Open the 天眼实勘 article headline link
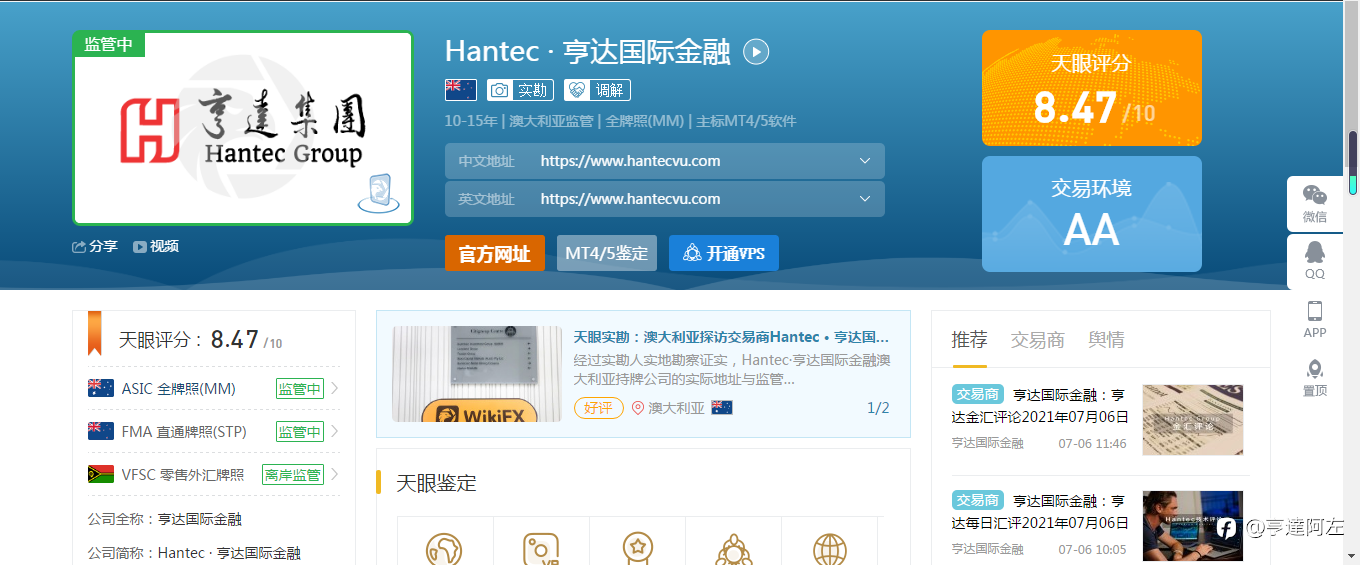The width and height of the screenshot is (1360, 565). click(731, 337)
